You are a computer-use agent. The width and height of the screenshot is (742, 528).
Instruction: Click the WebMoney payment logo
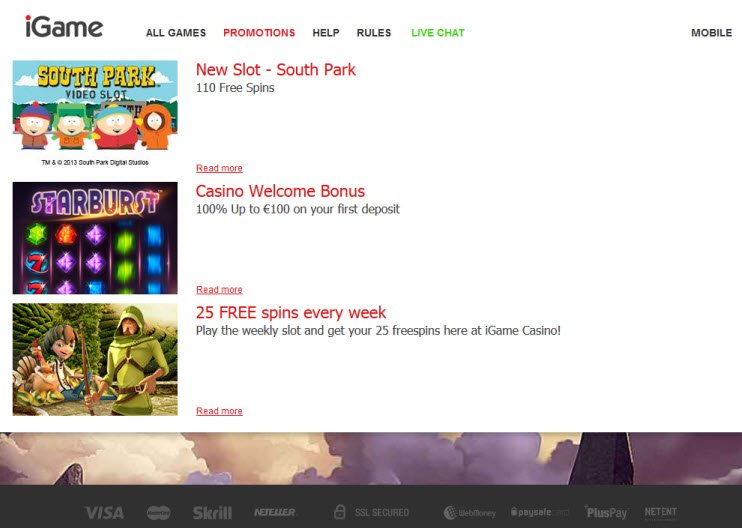coord(470,512)
